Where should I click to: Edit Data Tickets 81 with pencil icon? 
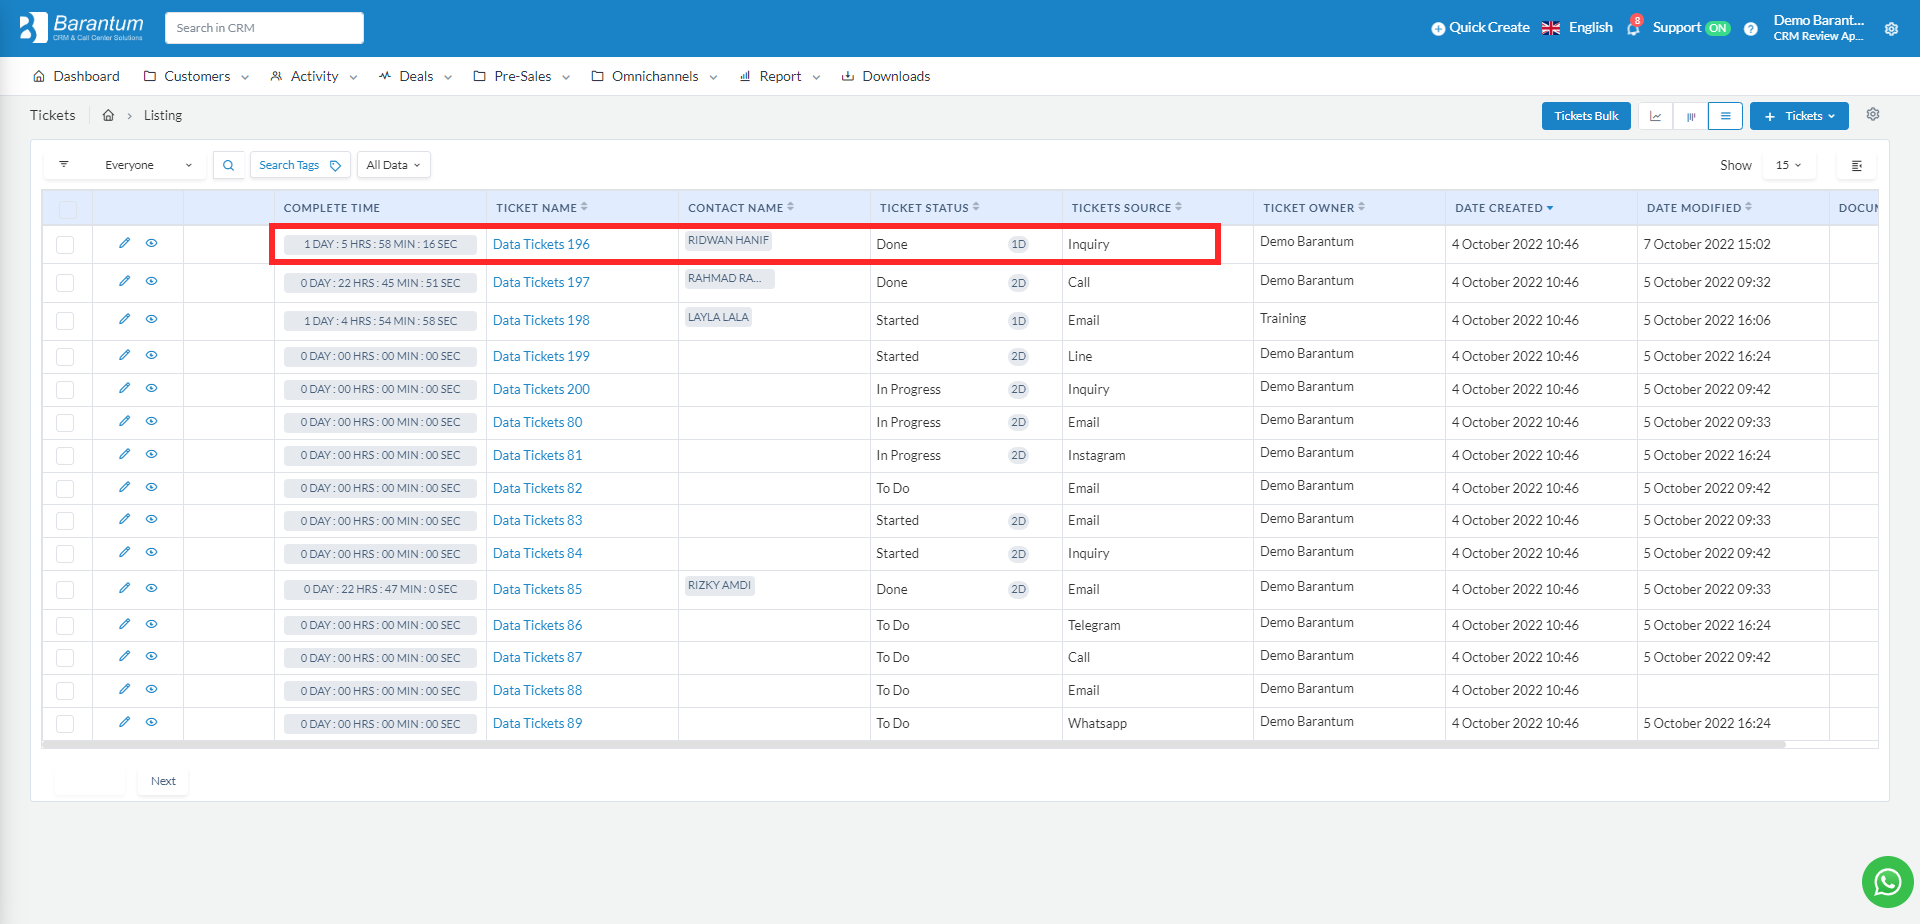coord(125,454)
